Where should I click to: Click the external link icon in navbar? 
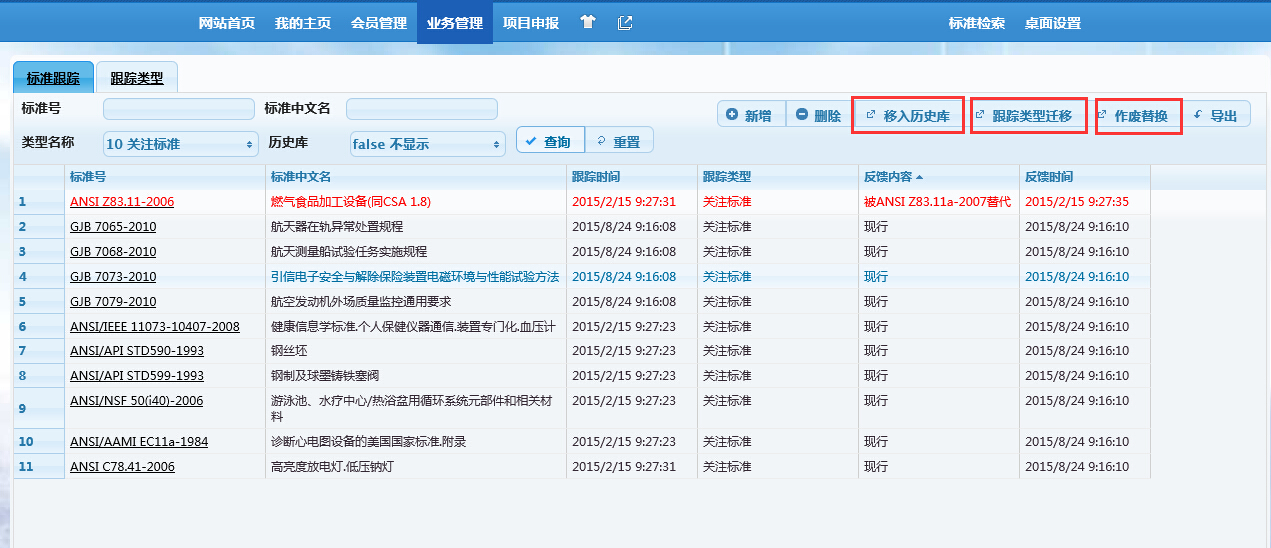point(625,22)
